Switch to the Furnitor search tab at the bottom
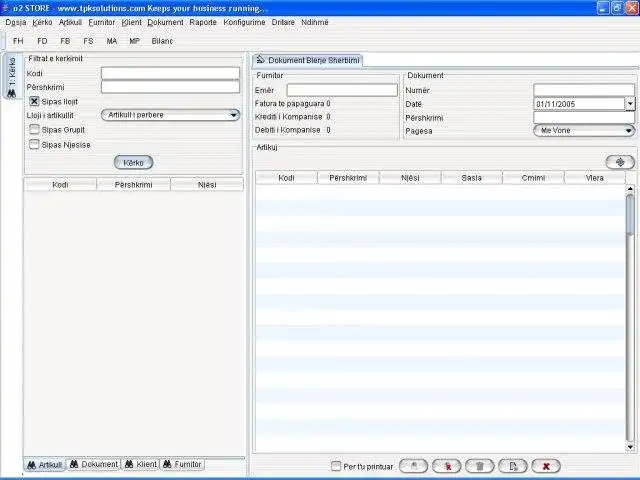This screenshot has width=640, height=480. point(182,464)
